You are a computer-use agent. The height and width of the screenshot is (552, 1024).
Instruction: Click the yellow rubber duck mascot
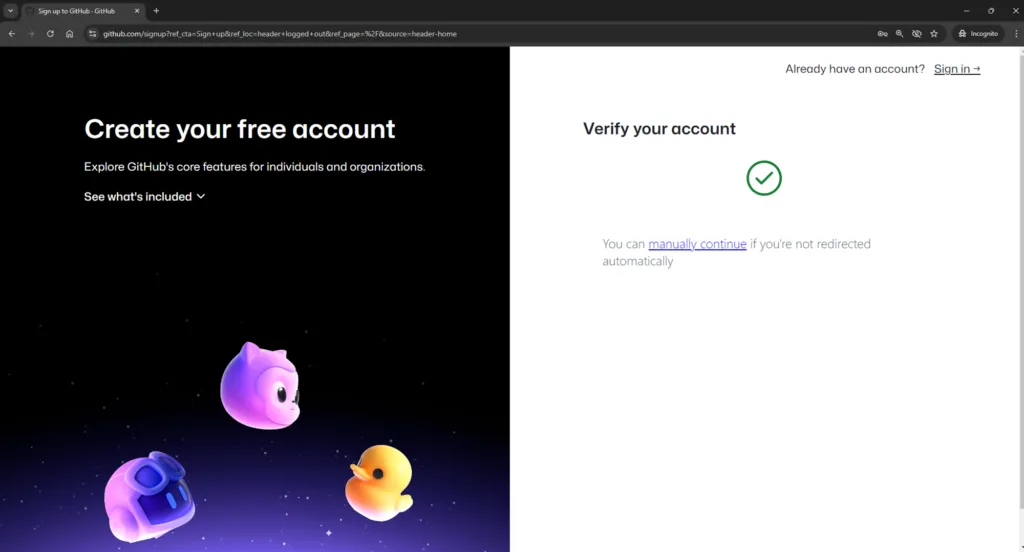click(x=379, y=482)
